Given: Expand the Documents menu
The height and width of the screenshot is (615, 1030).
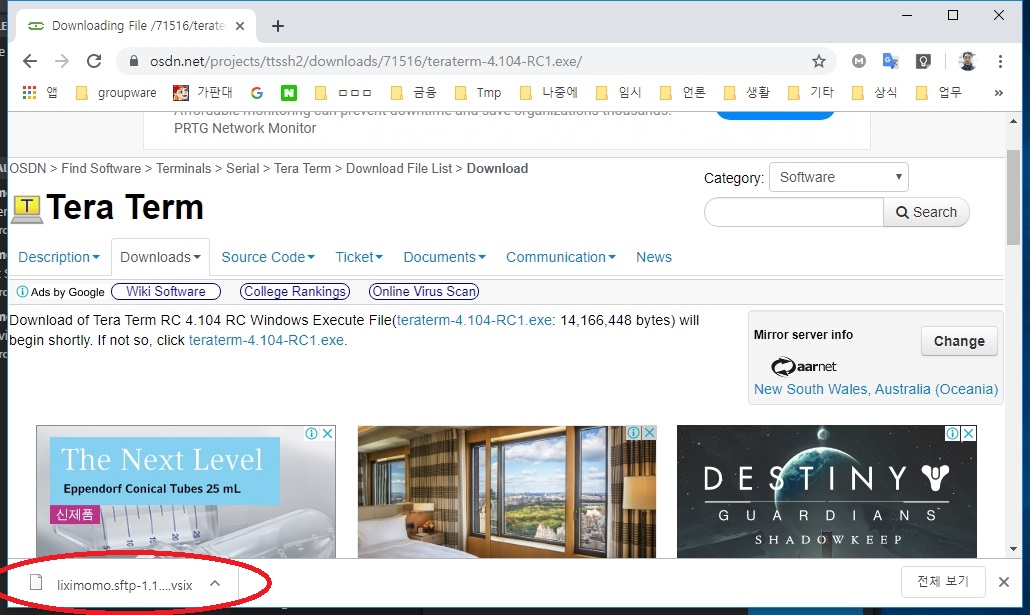Looking at the screenshot, I should pos(445,257).
